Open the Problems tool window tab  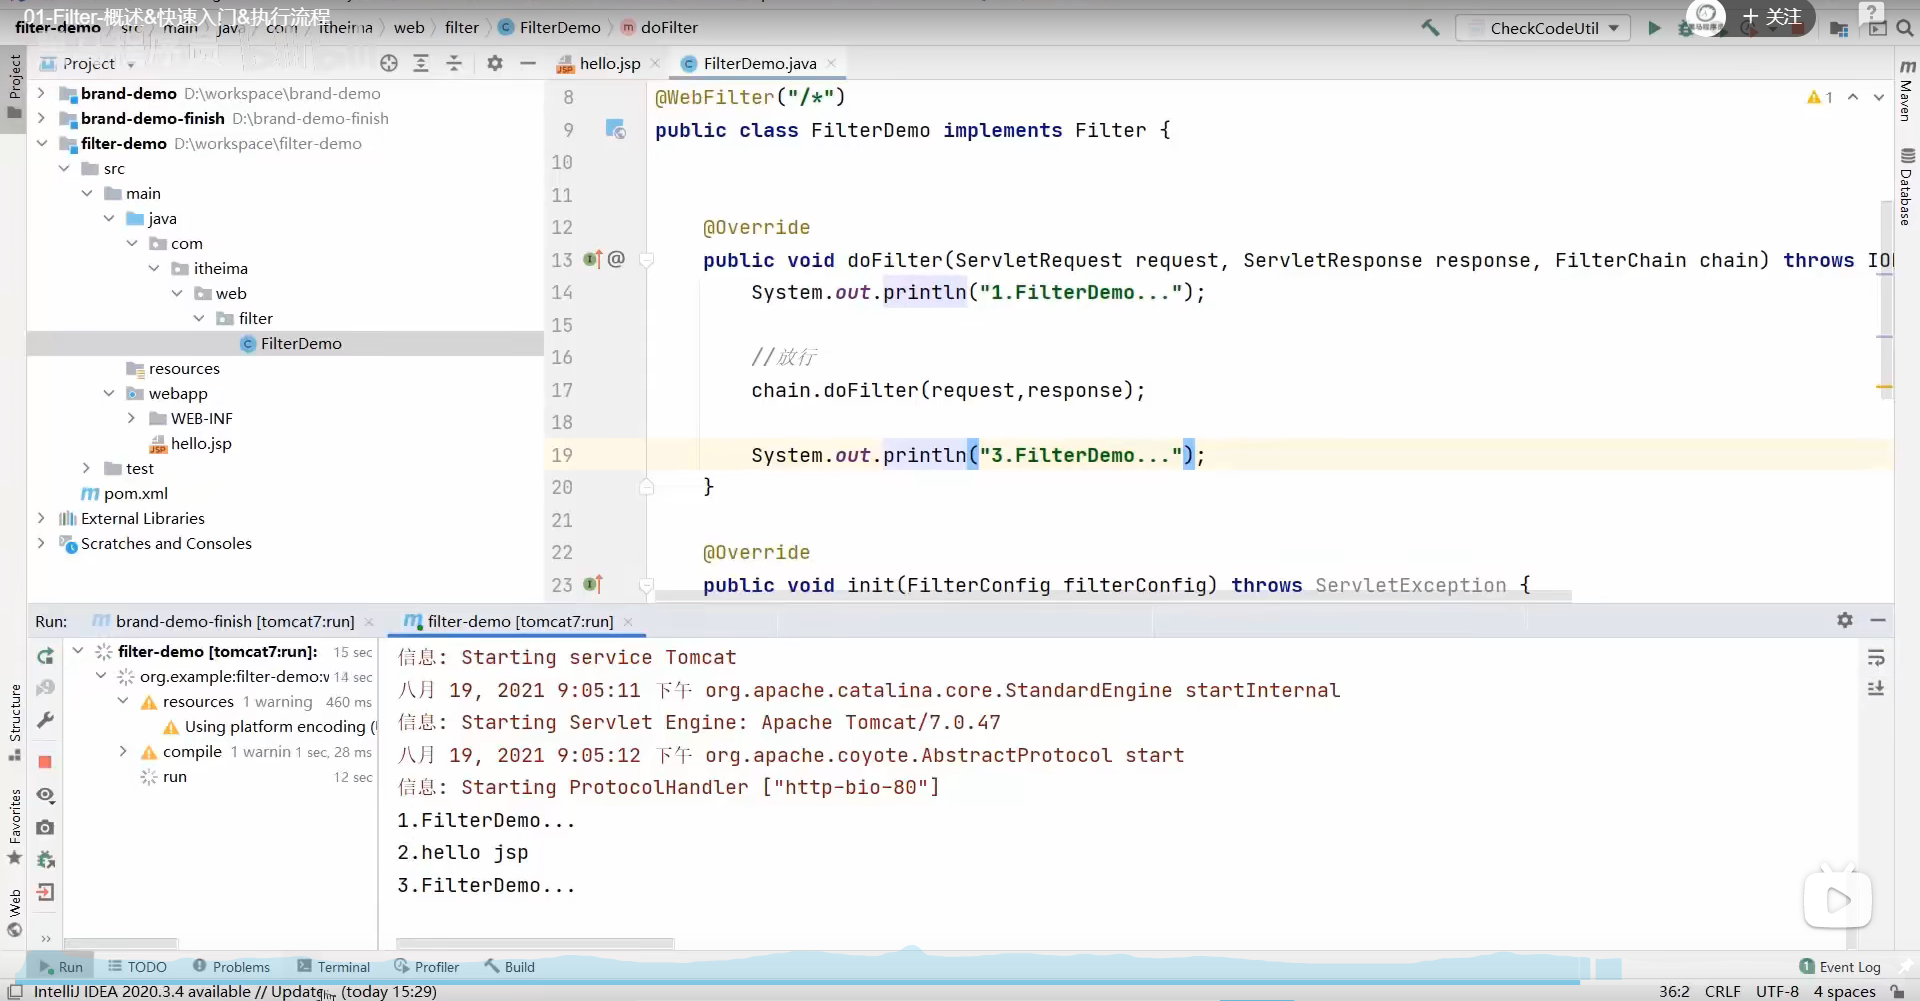tap(231, 967)
